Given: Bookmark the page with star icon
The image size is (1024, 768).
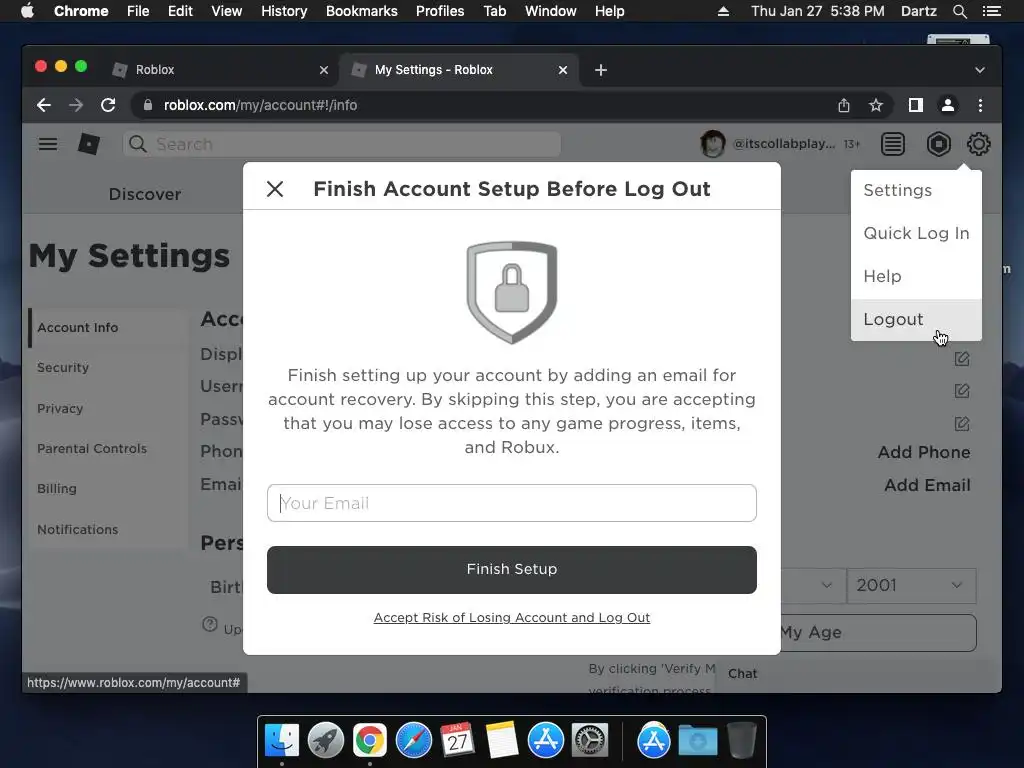Looking at the screenshot, I should click(x=876, y=105).
